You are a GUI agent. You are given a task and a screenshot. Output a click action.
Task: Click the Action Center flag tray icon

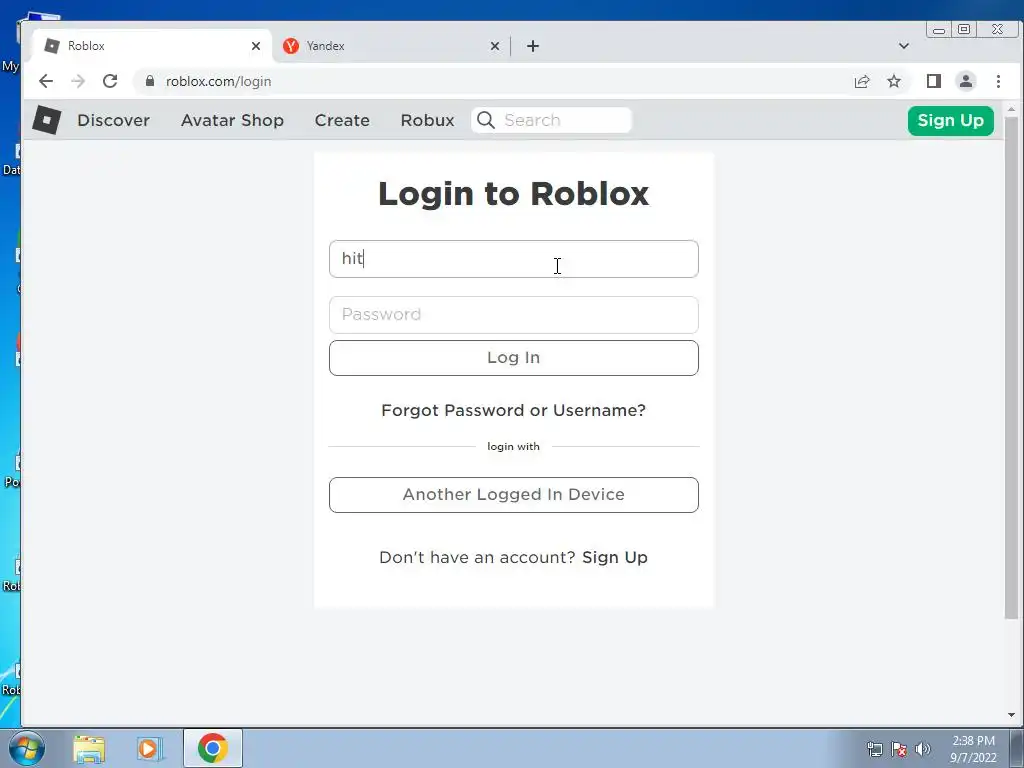click(x=899, y=749)
